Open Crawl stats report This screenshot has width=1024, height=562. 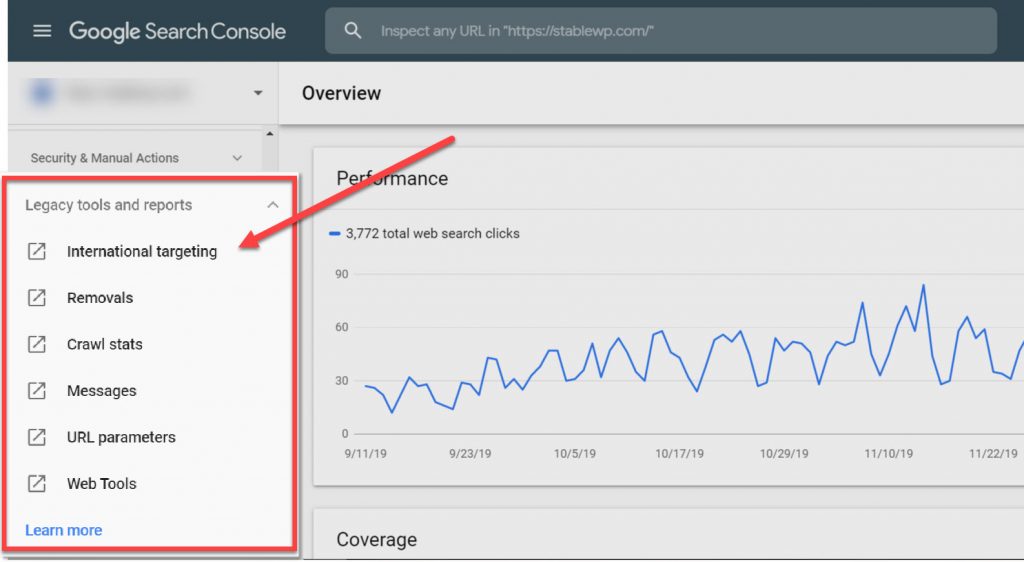(104, 344)
